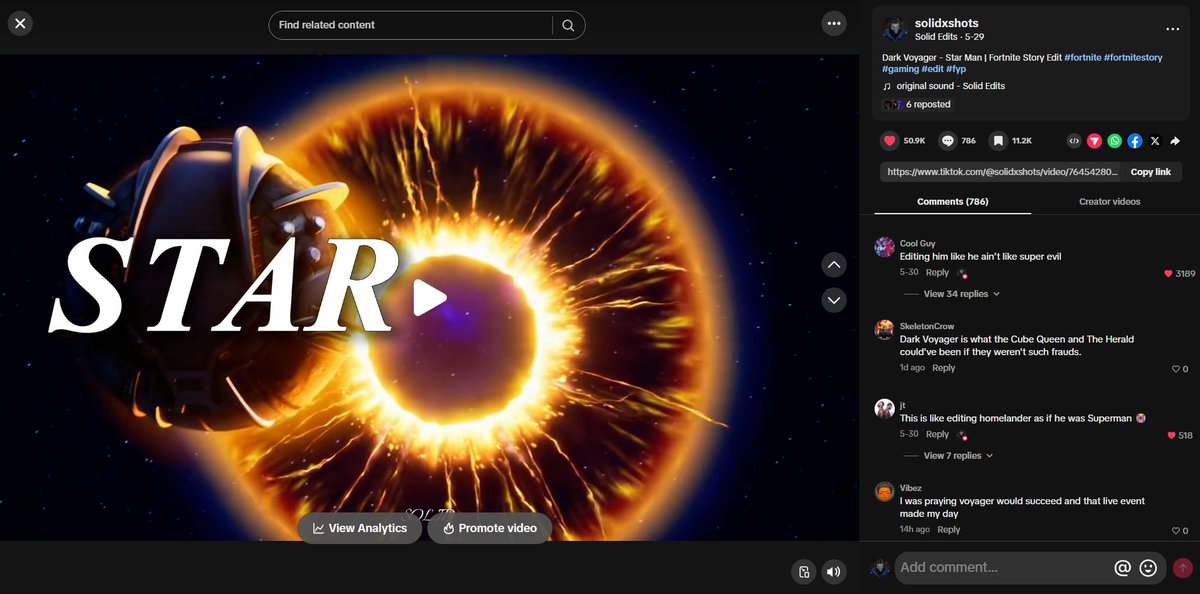The height and width of the screenshot is (594, 1200).
Task: Click solidxshots profile avatar
Action: tap(895, 29)
